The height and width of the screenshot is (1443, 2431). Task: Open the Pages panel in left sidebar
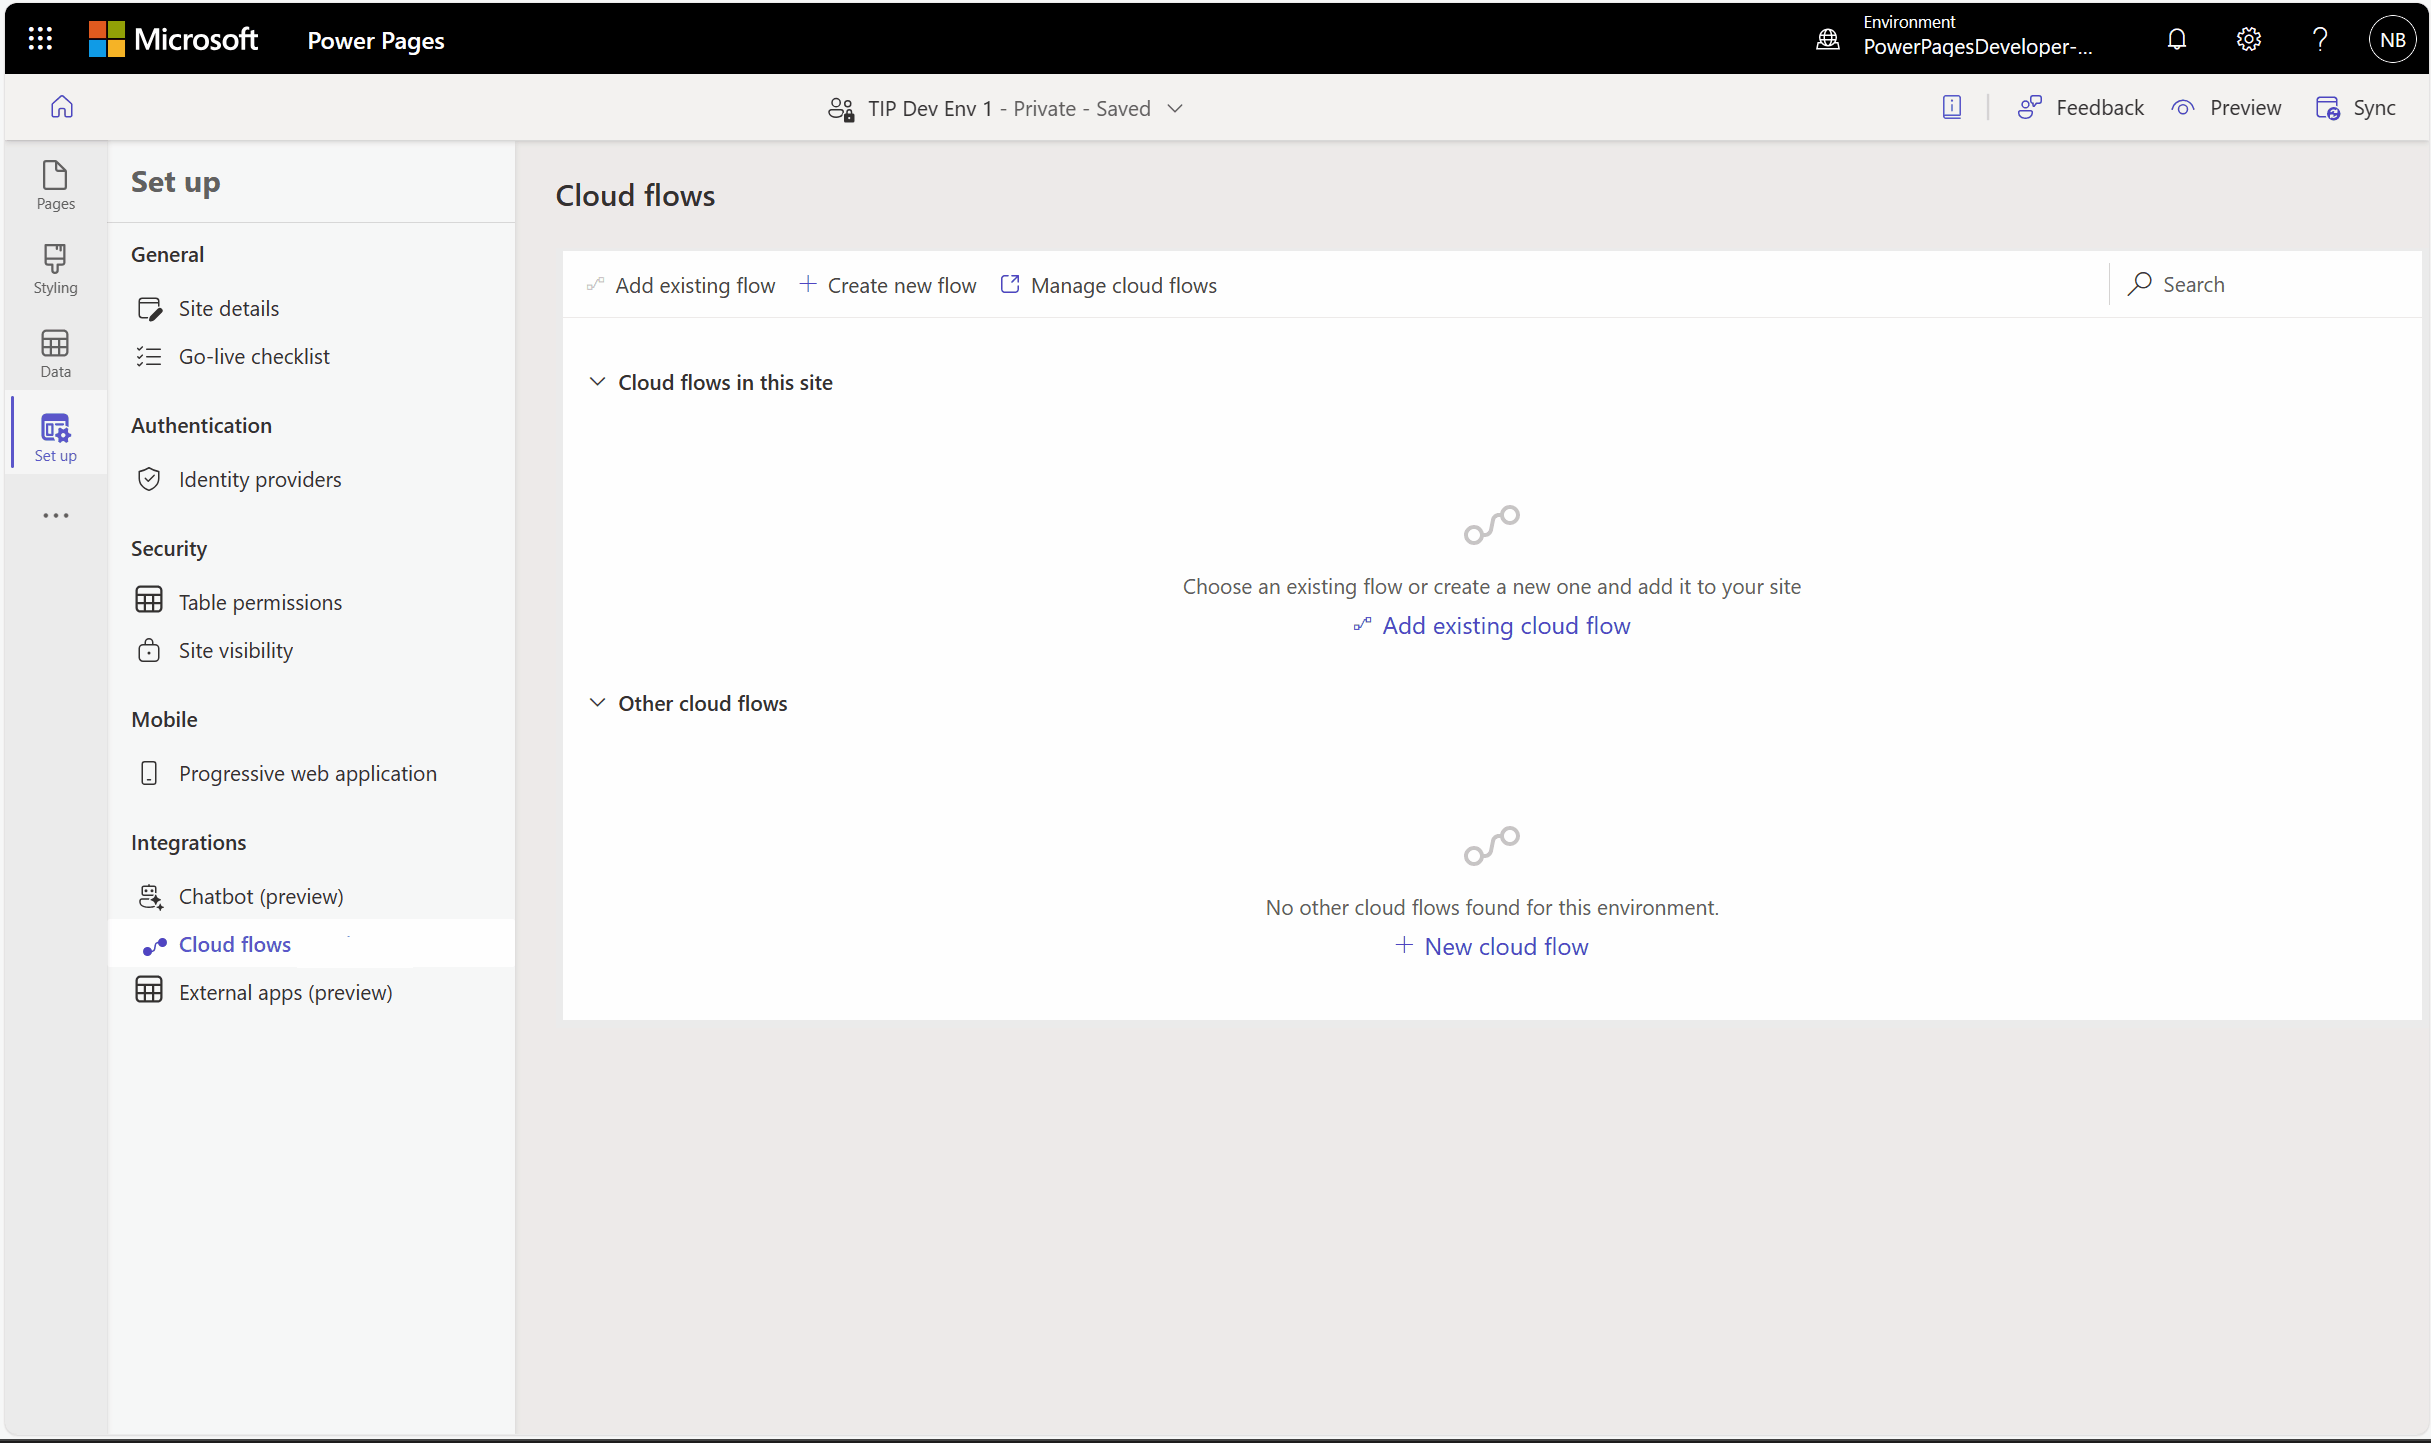point(55,185)
